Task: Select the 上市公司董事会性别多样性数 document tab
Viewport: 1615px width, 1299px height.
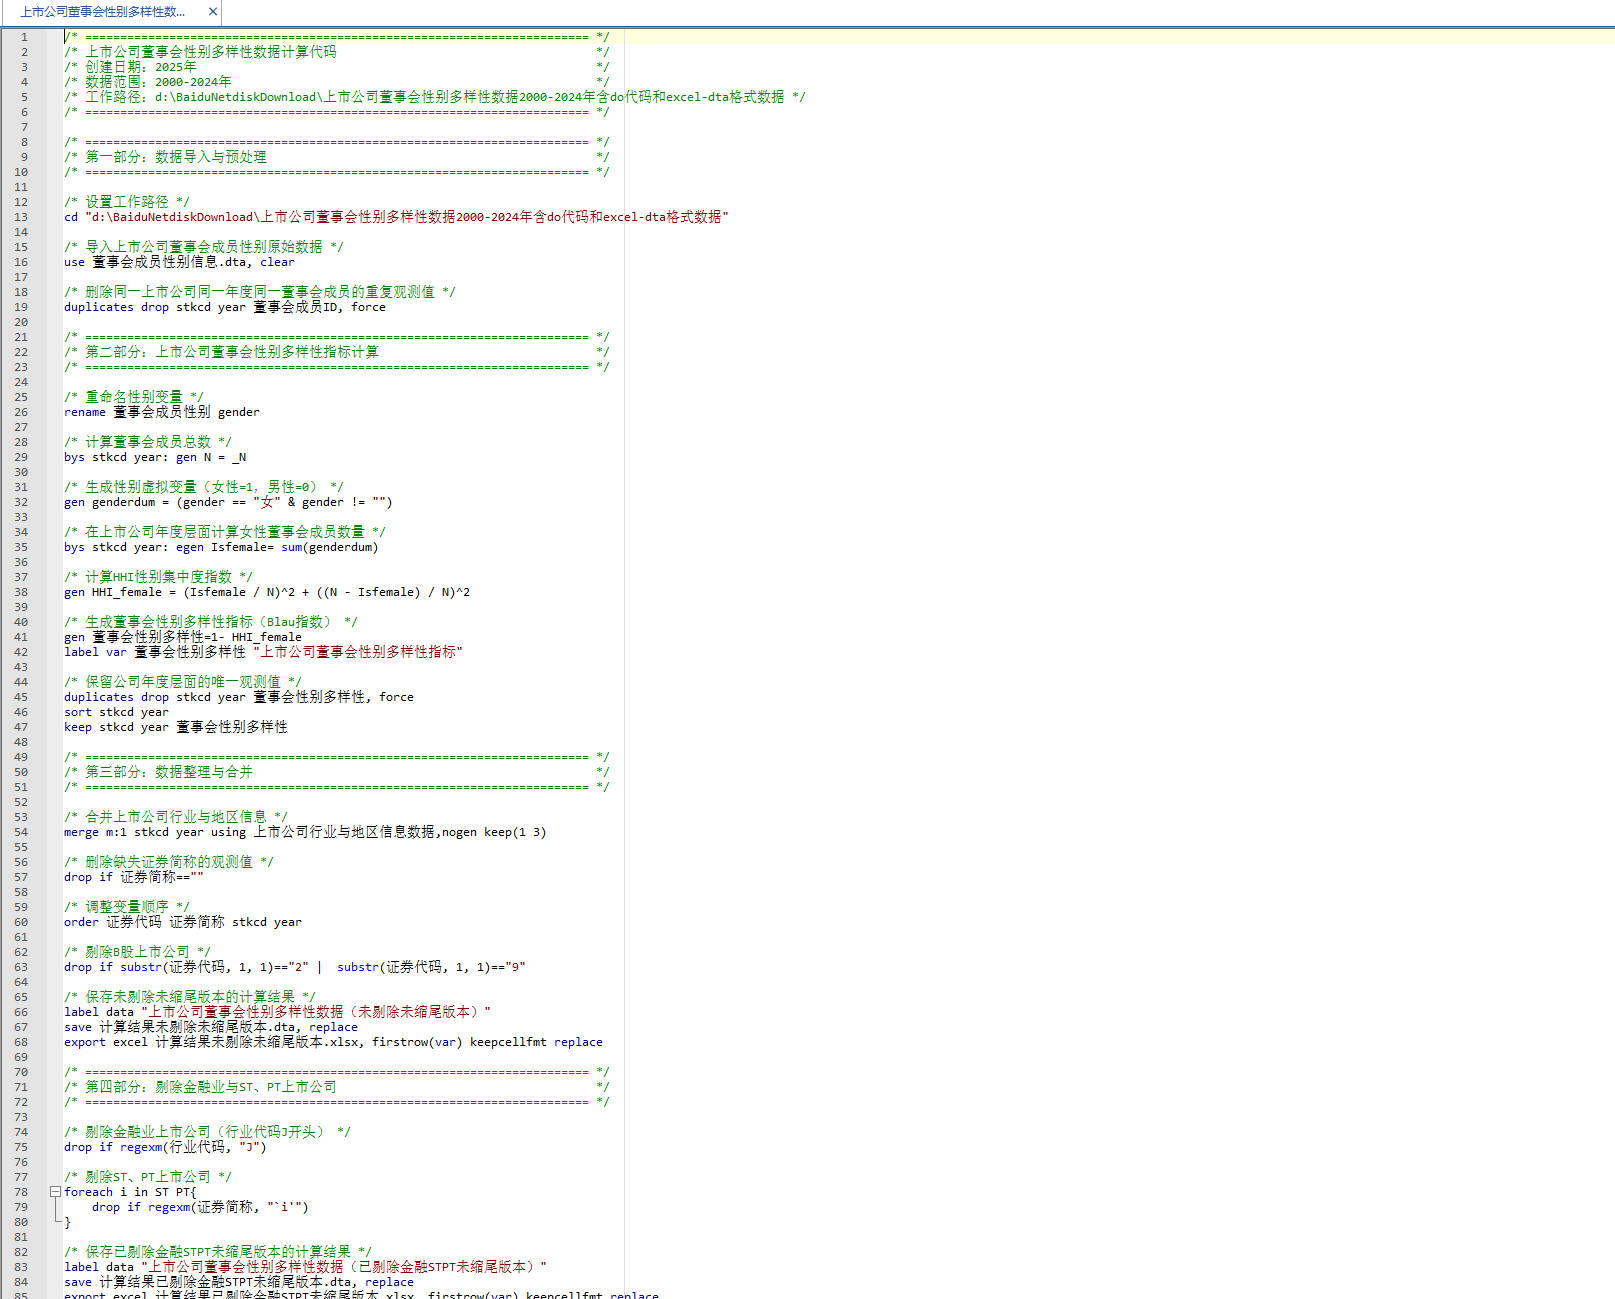Action: point(102,12)
